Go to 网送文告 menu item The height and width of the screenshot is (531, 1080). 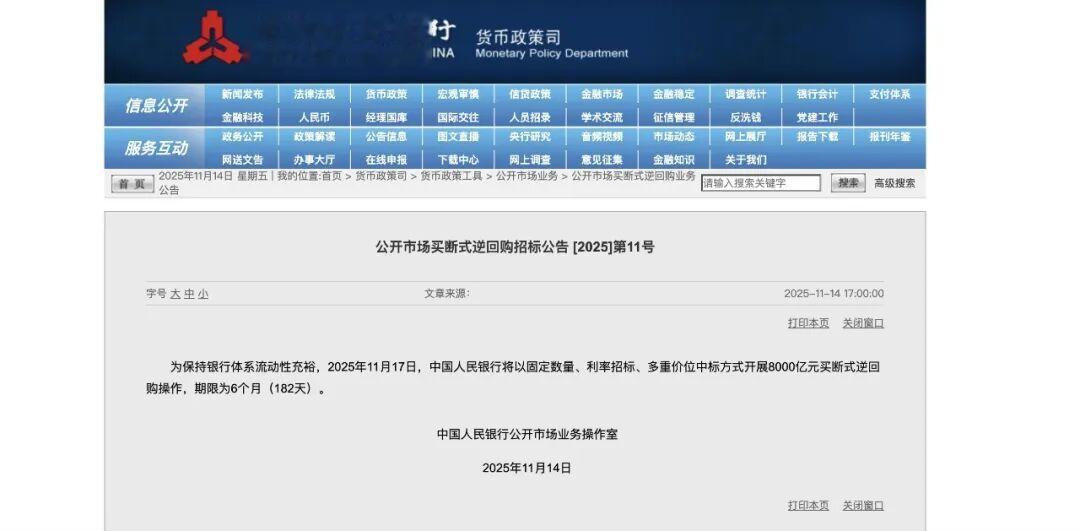point(242,159)
